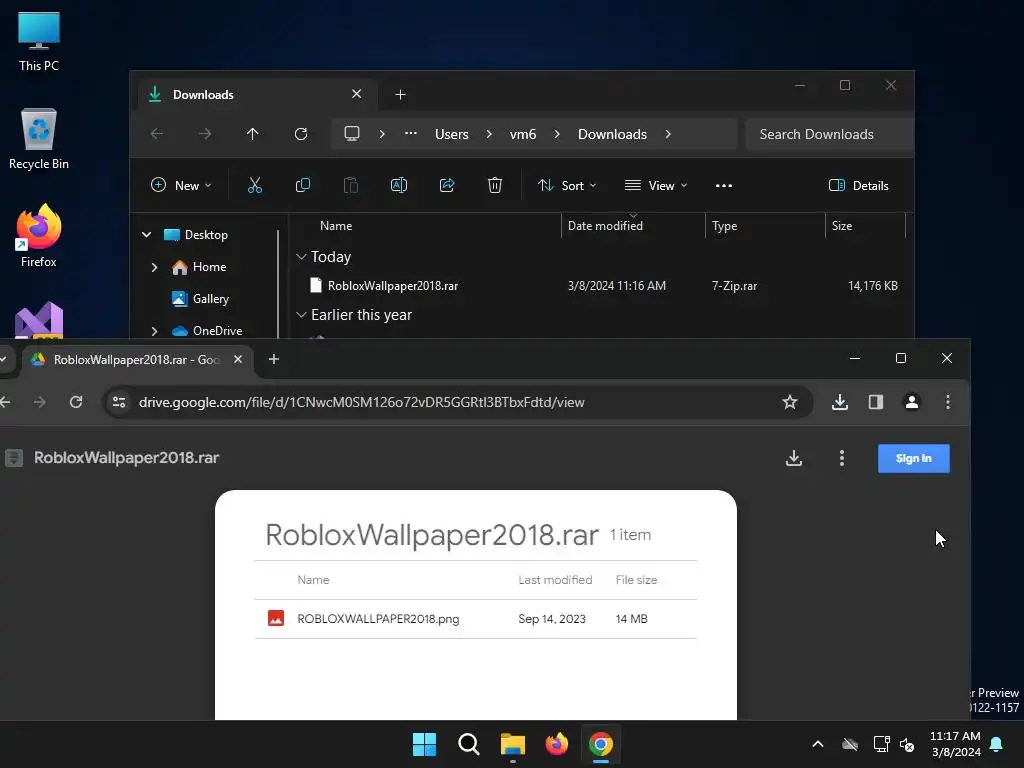This screenshot has height=768, width=1024.
Task: Sort by the Size column header
Action: pyautogui.click(x=842, y=226)
